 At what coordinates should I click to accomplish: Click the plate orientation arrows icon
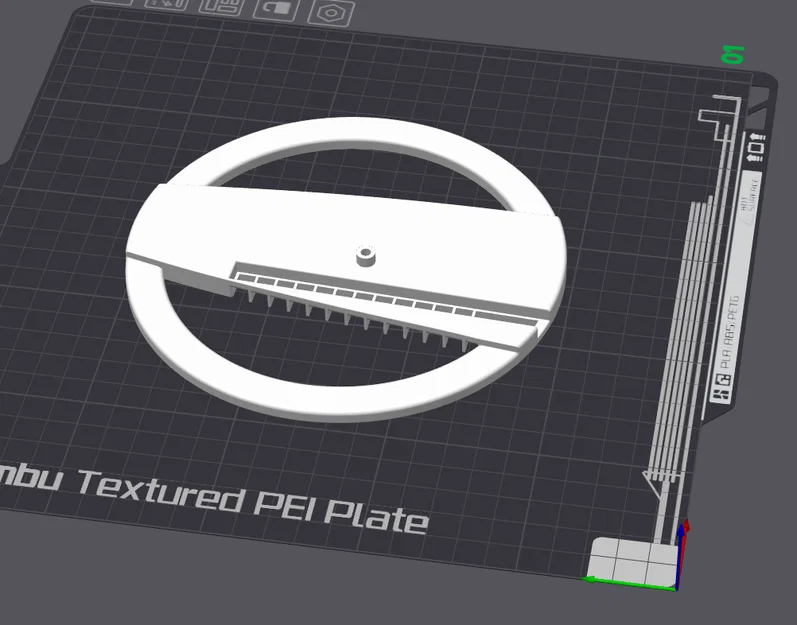pyautogui.click(x=757, y=148)
